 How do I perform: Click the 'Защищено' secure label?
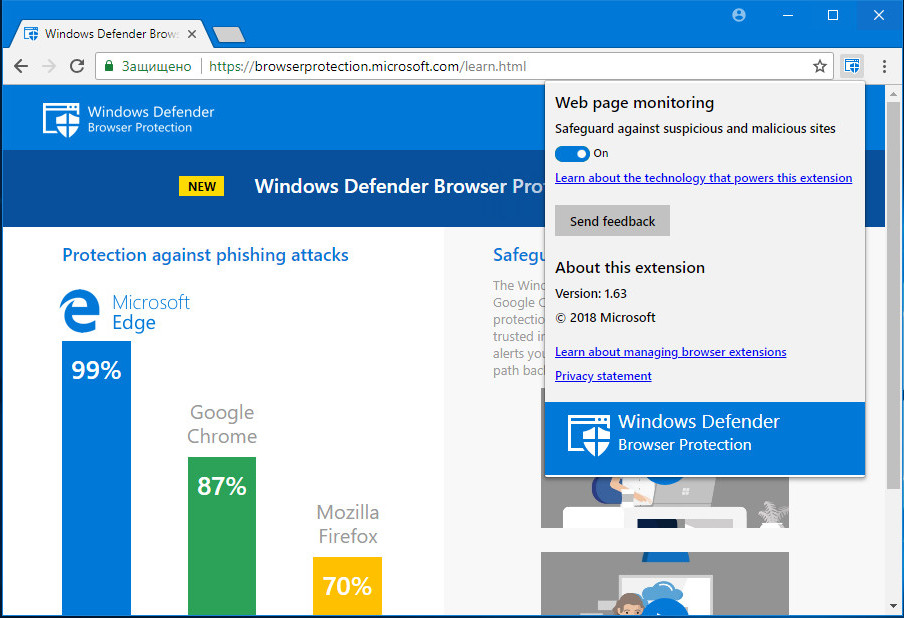tap(156, 66)
